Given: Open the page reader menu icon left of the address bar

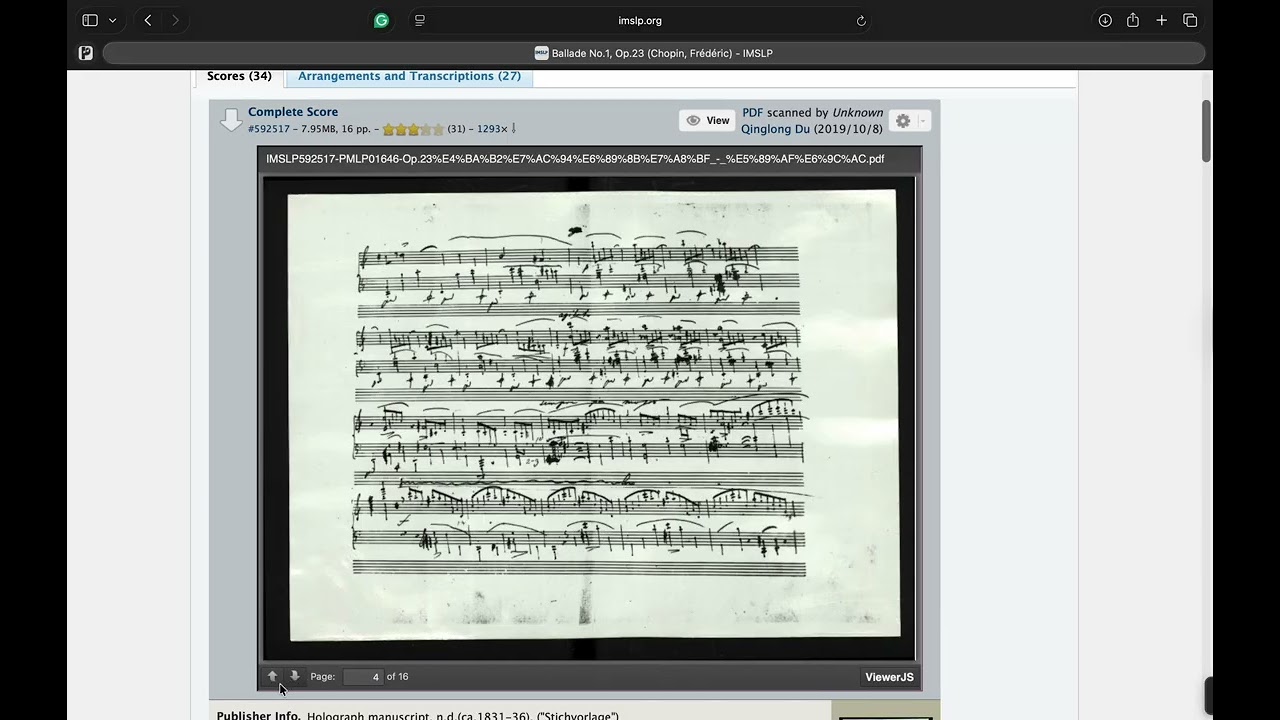Looking at the screenshot, I should (x=420, y=20).
